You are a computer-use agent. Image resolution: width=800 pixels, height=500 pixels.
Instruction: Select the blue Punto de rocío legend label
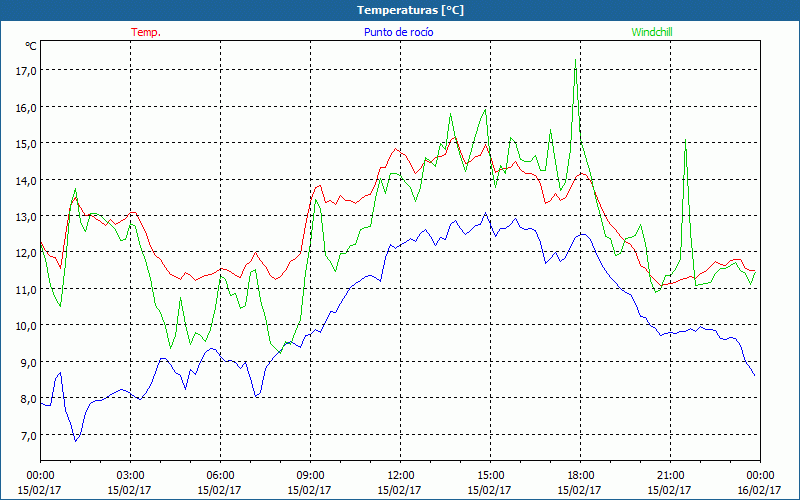[x=398, y=32]
